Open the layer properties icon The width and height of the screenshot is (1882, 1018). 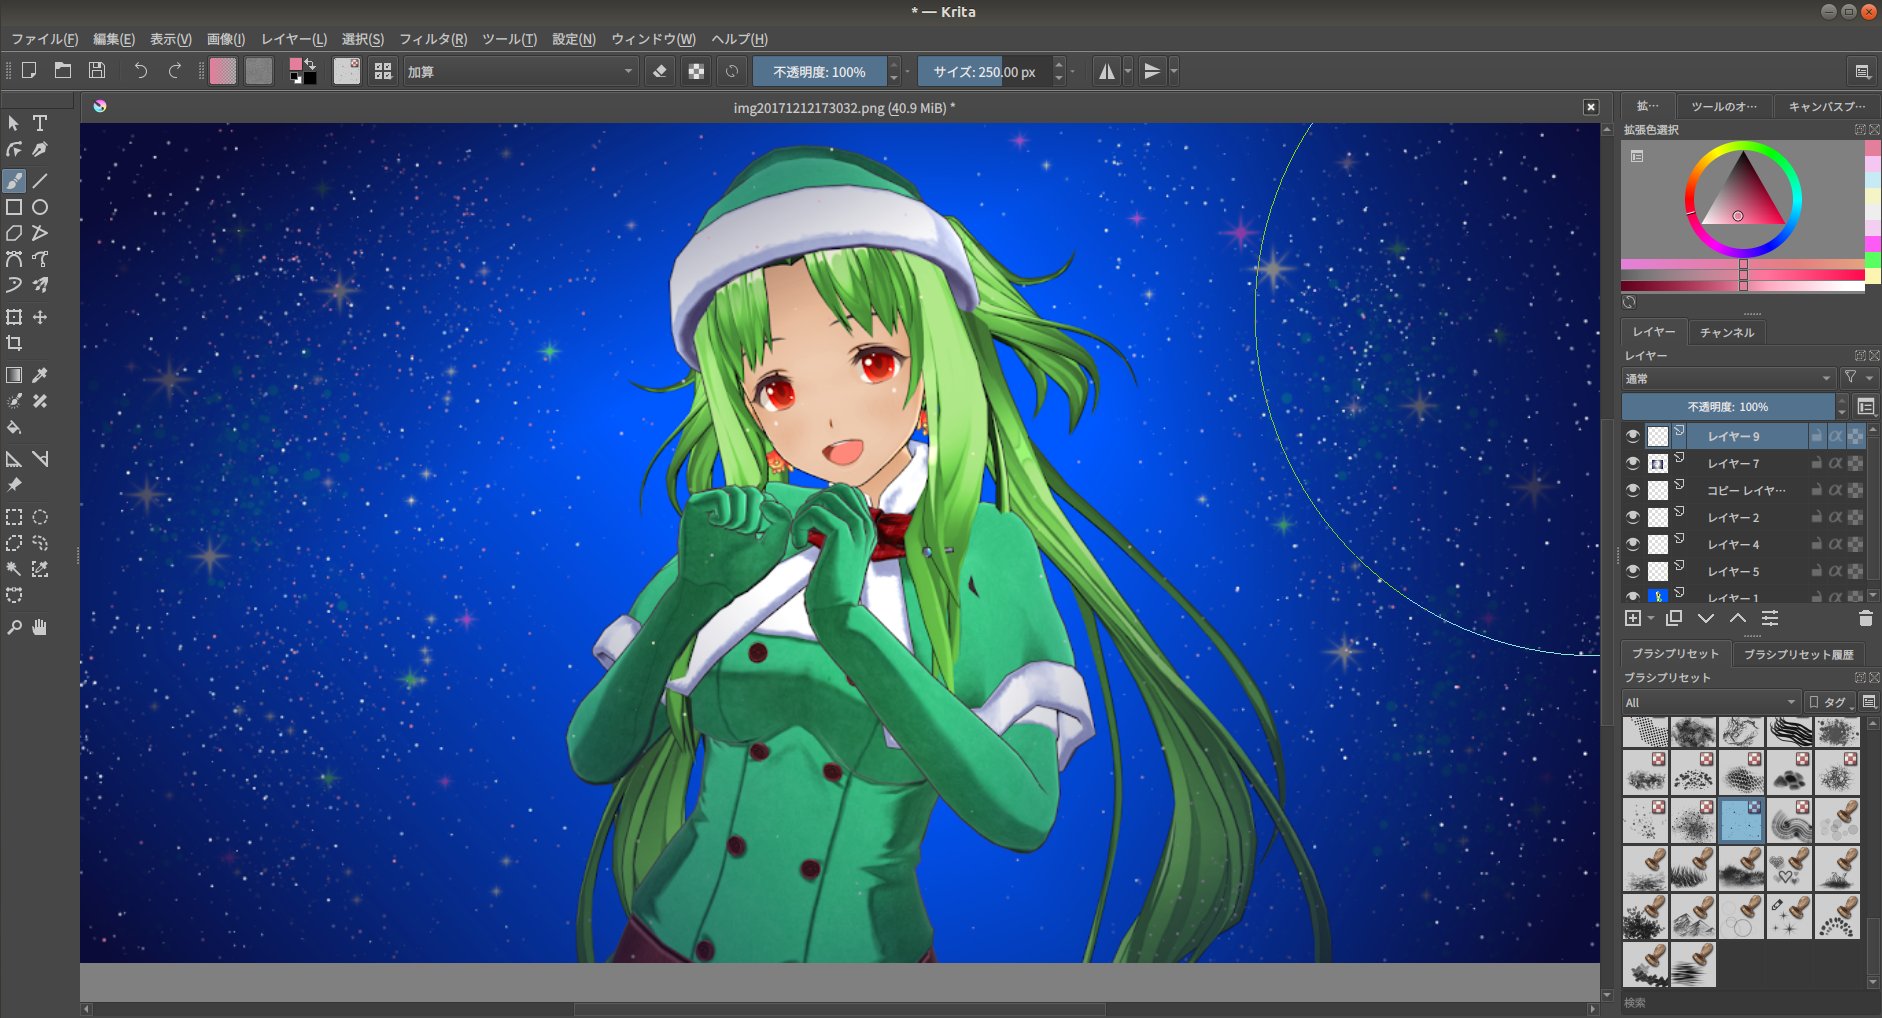pos(1770,619)
